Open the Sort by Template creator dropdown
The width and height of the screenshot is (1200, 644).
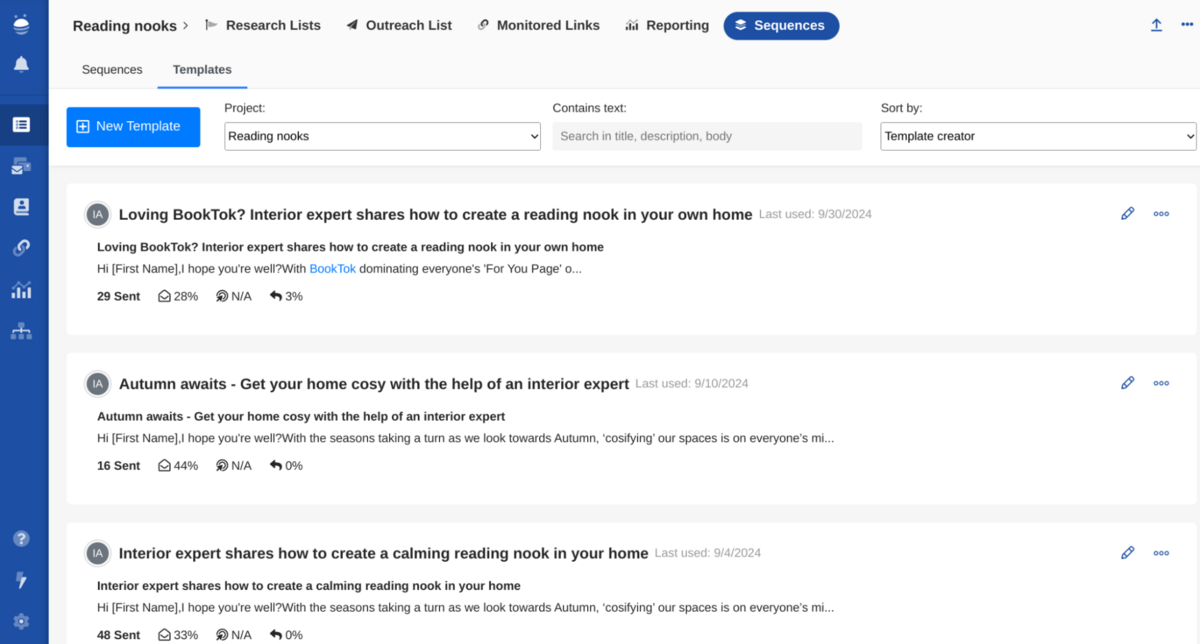coord(1037,136)
